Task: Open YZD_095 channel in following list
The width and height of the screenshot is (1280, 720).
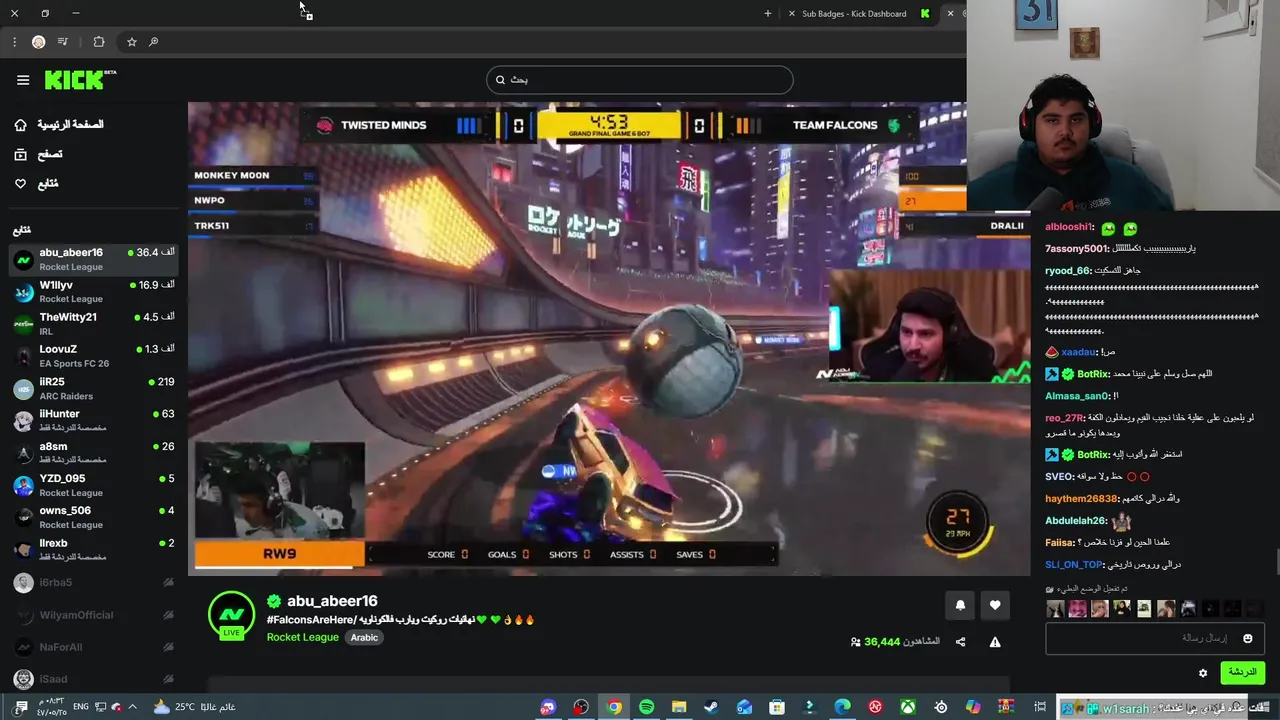Action: click(x=93, y=485)
